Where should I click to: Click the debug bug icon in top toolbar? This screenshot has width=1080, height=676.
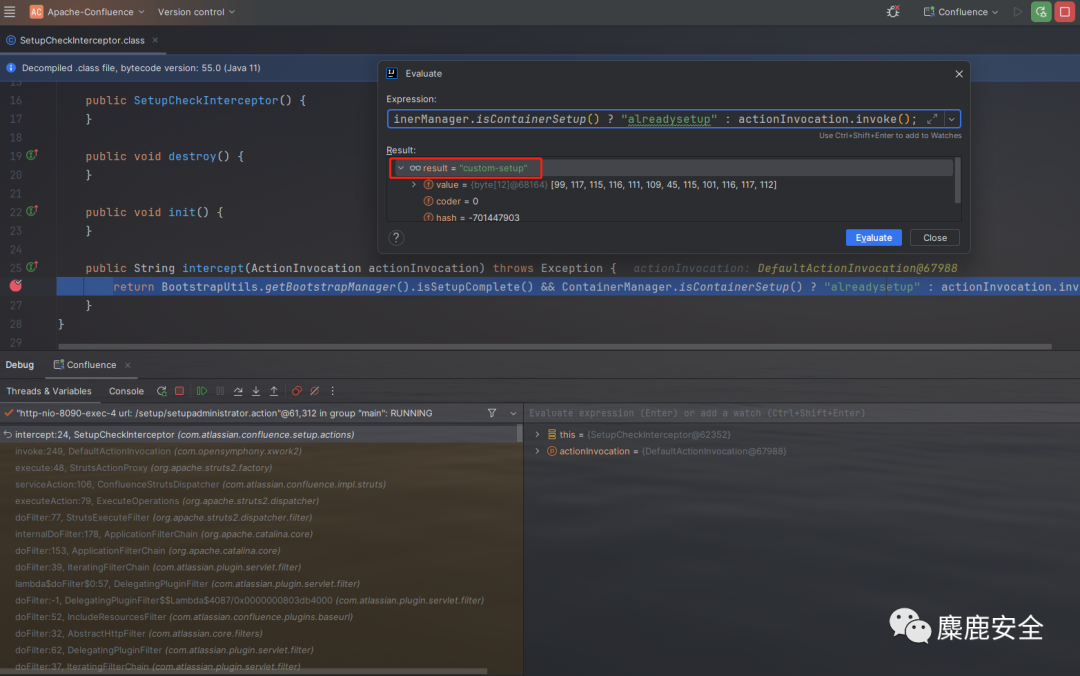[x=893, y=12]
